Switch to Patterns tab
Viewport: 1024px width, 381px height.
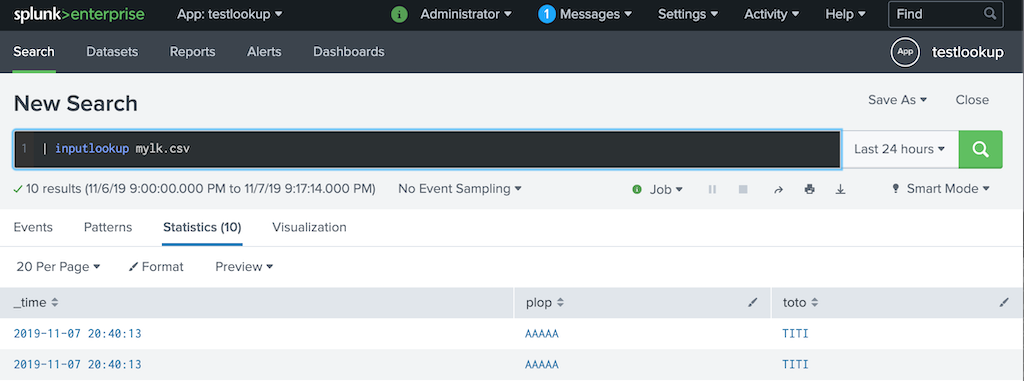click(x=108, y=227)
